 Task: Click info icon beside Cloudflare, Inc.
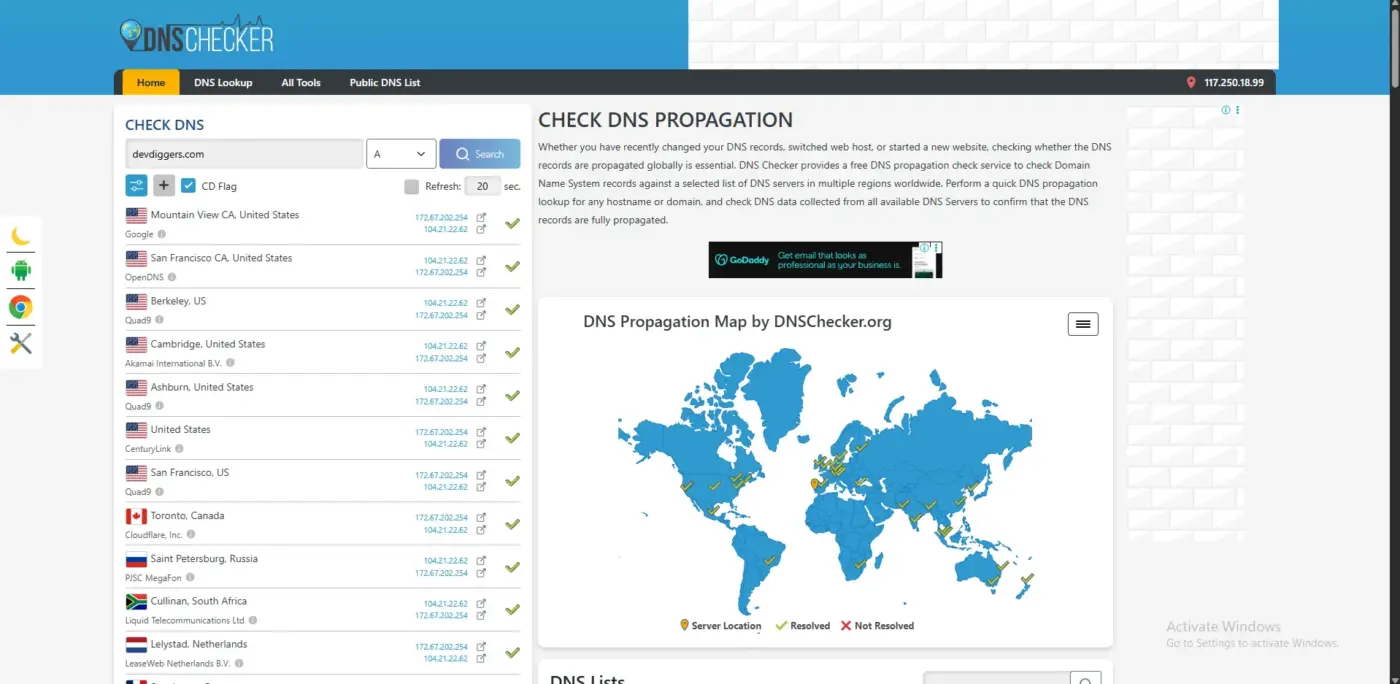(191, 535)
